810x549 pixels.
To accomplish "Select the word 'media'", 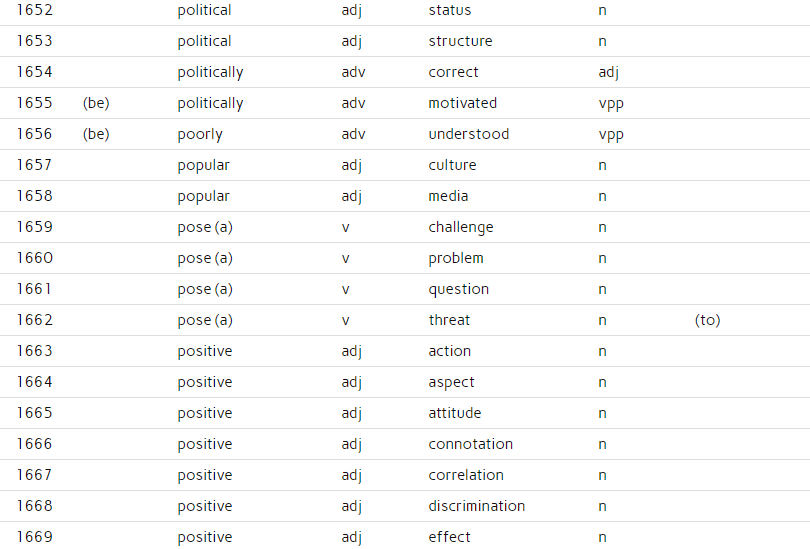I will click(x=448, y=196).
